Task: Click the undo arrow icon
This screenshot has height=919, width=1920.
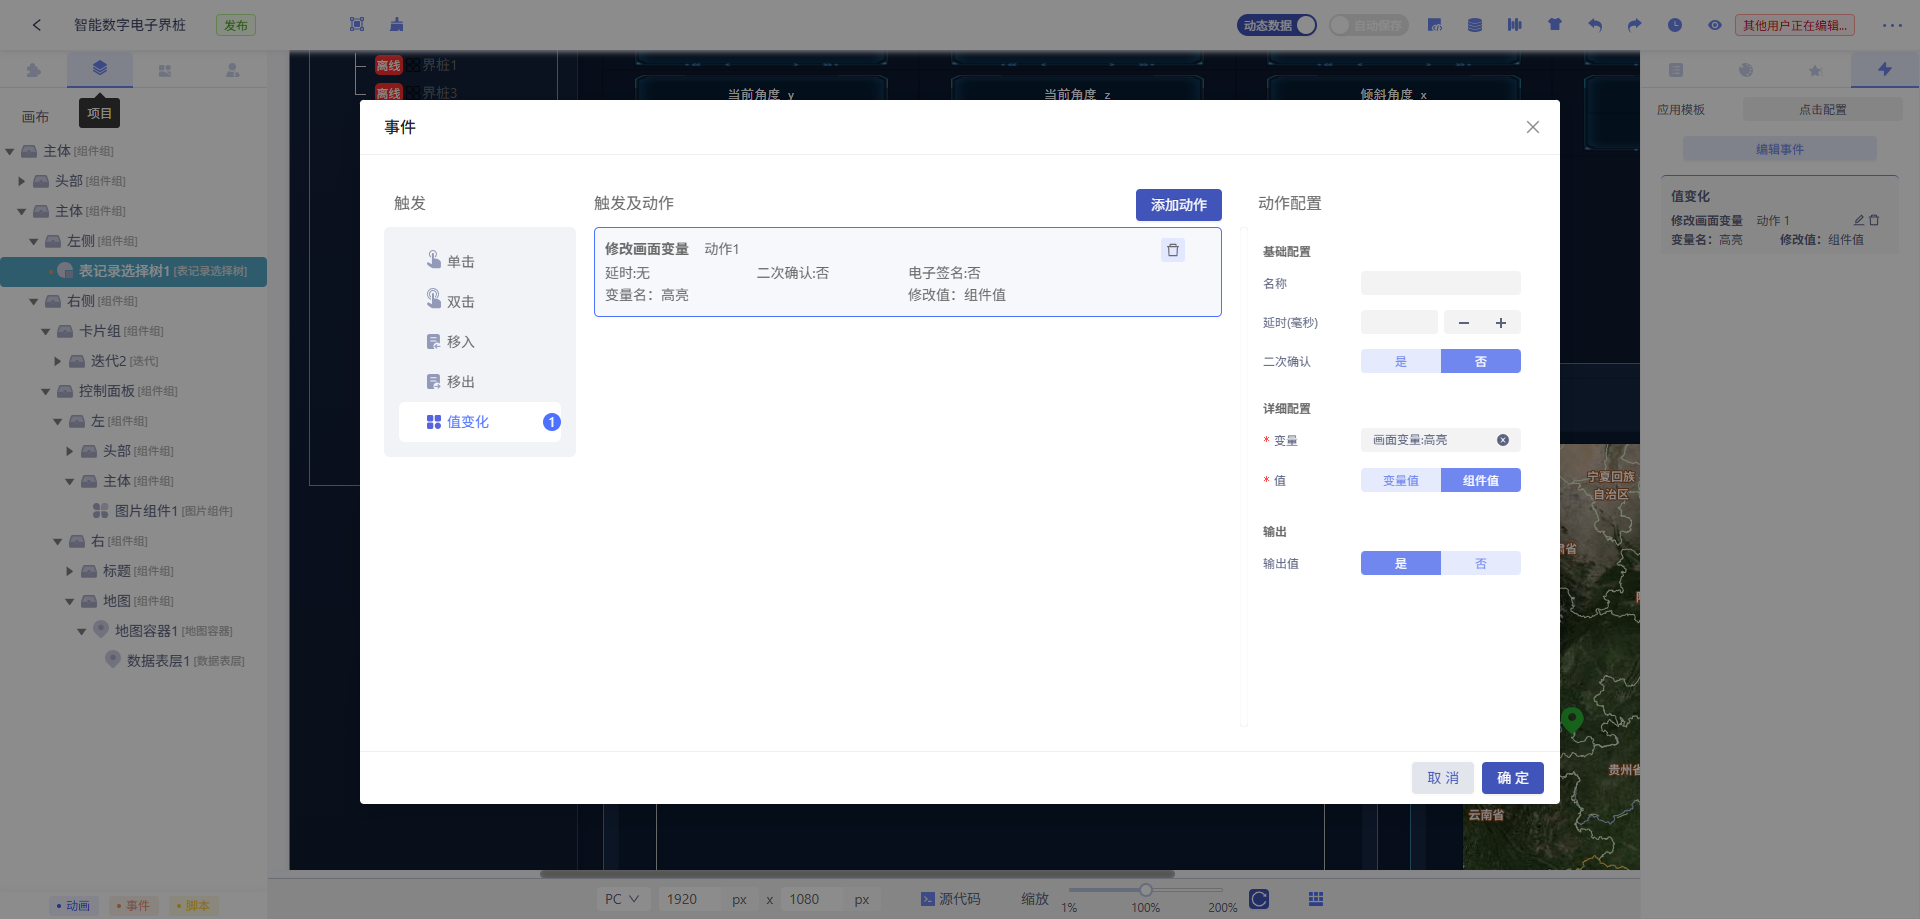Action: point(1595,25)
